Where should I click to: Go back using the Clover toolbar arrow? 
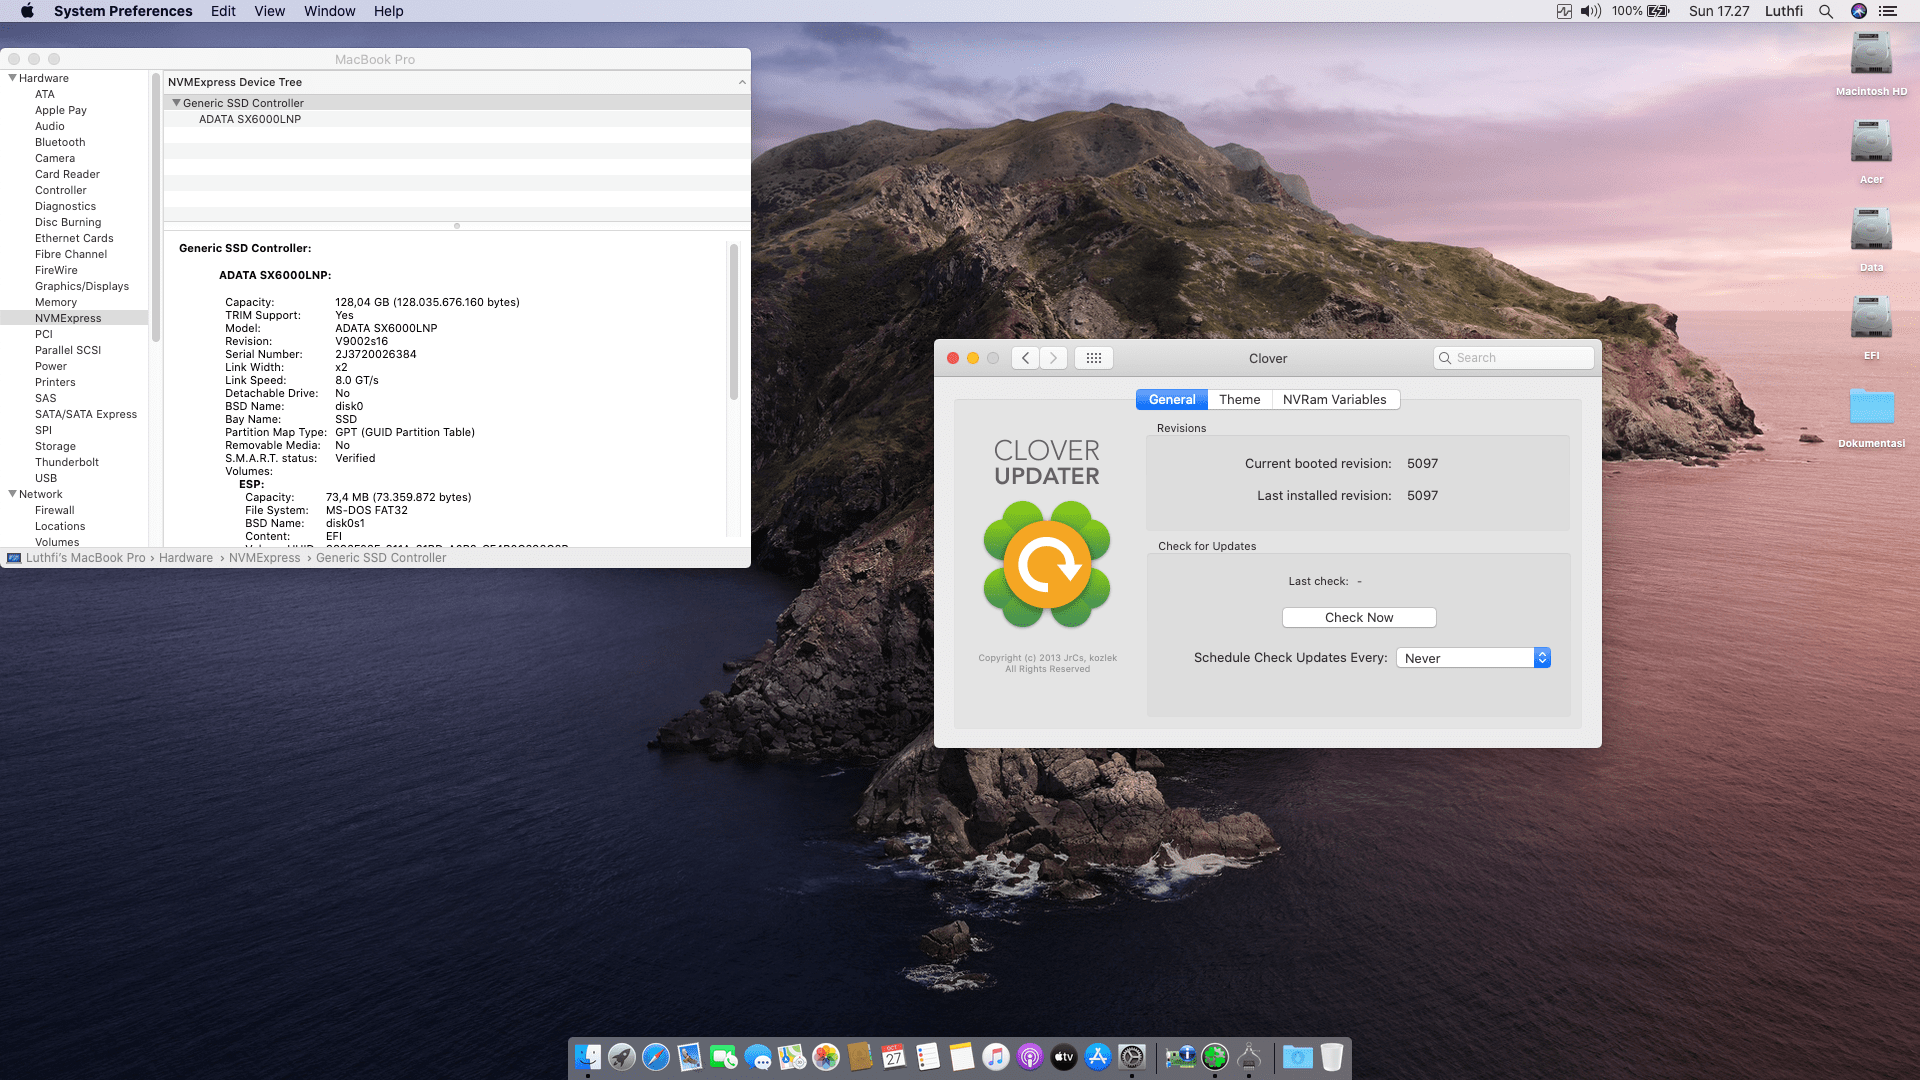click(1025, 358)
